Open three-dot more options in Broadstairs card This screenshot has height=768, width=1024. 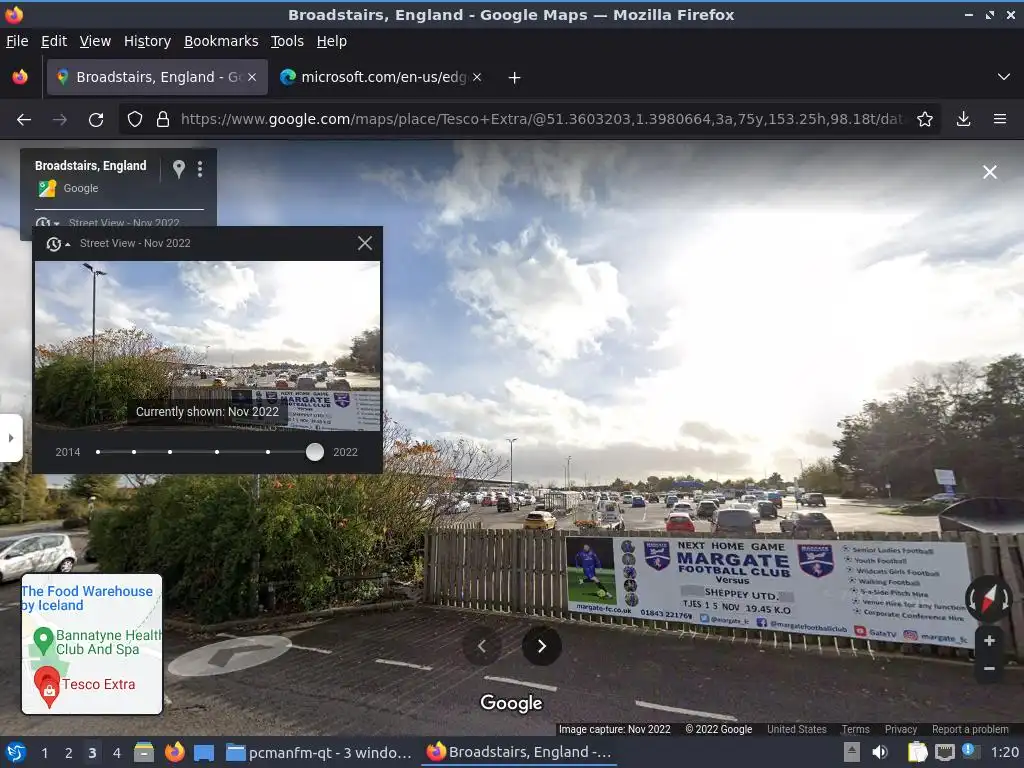pos(200,169)
